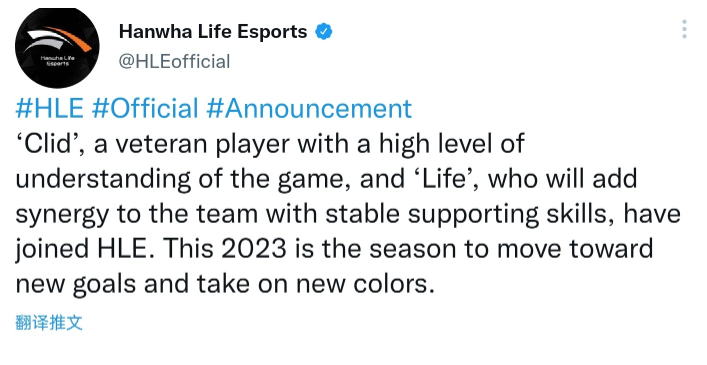Open the Hanwha Life Esports profile avatar

(57, 47)
